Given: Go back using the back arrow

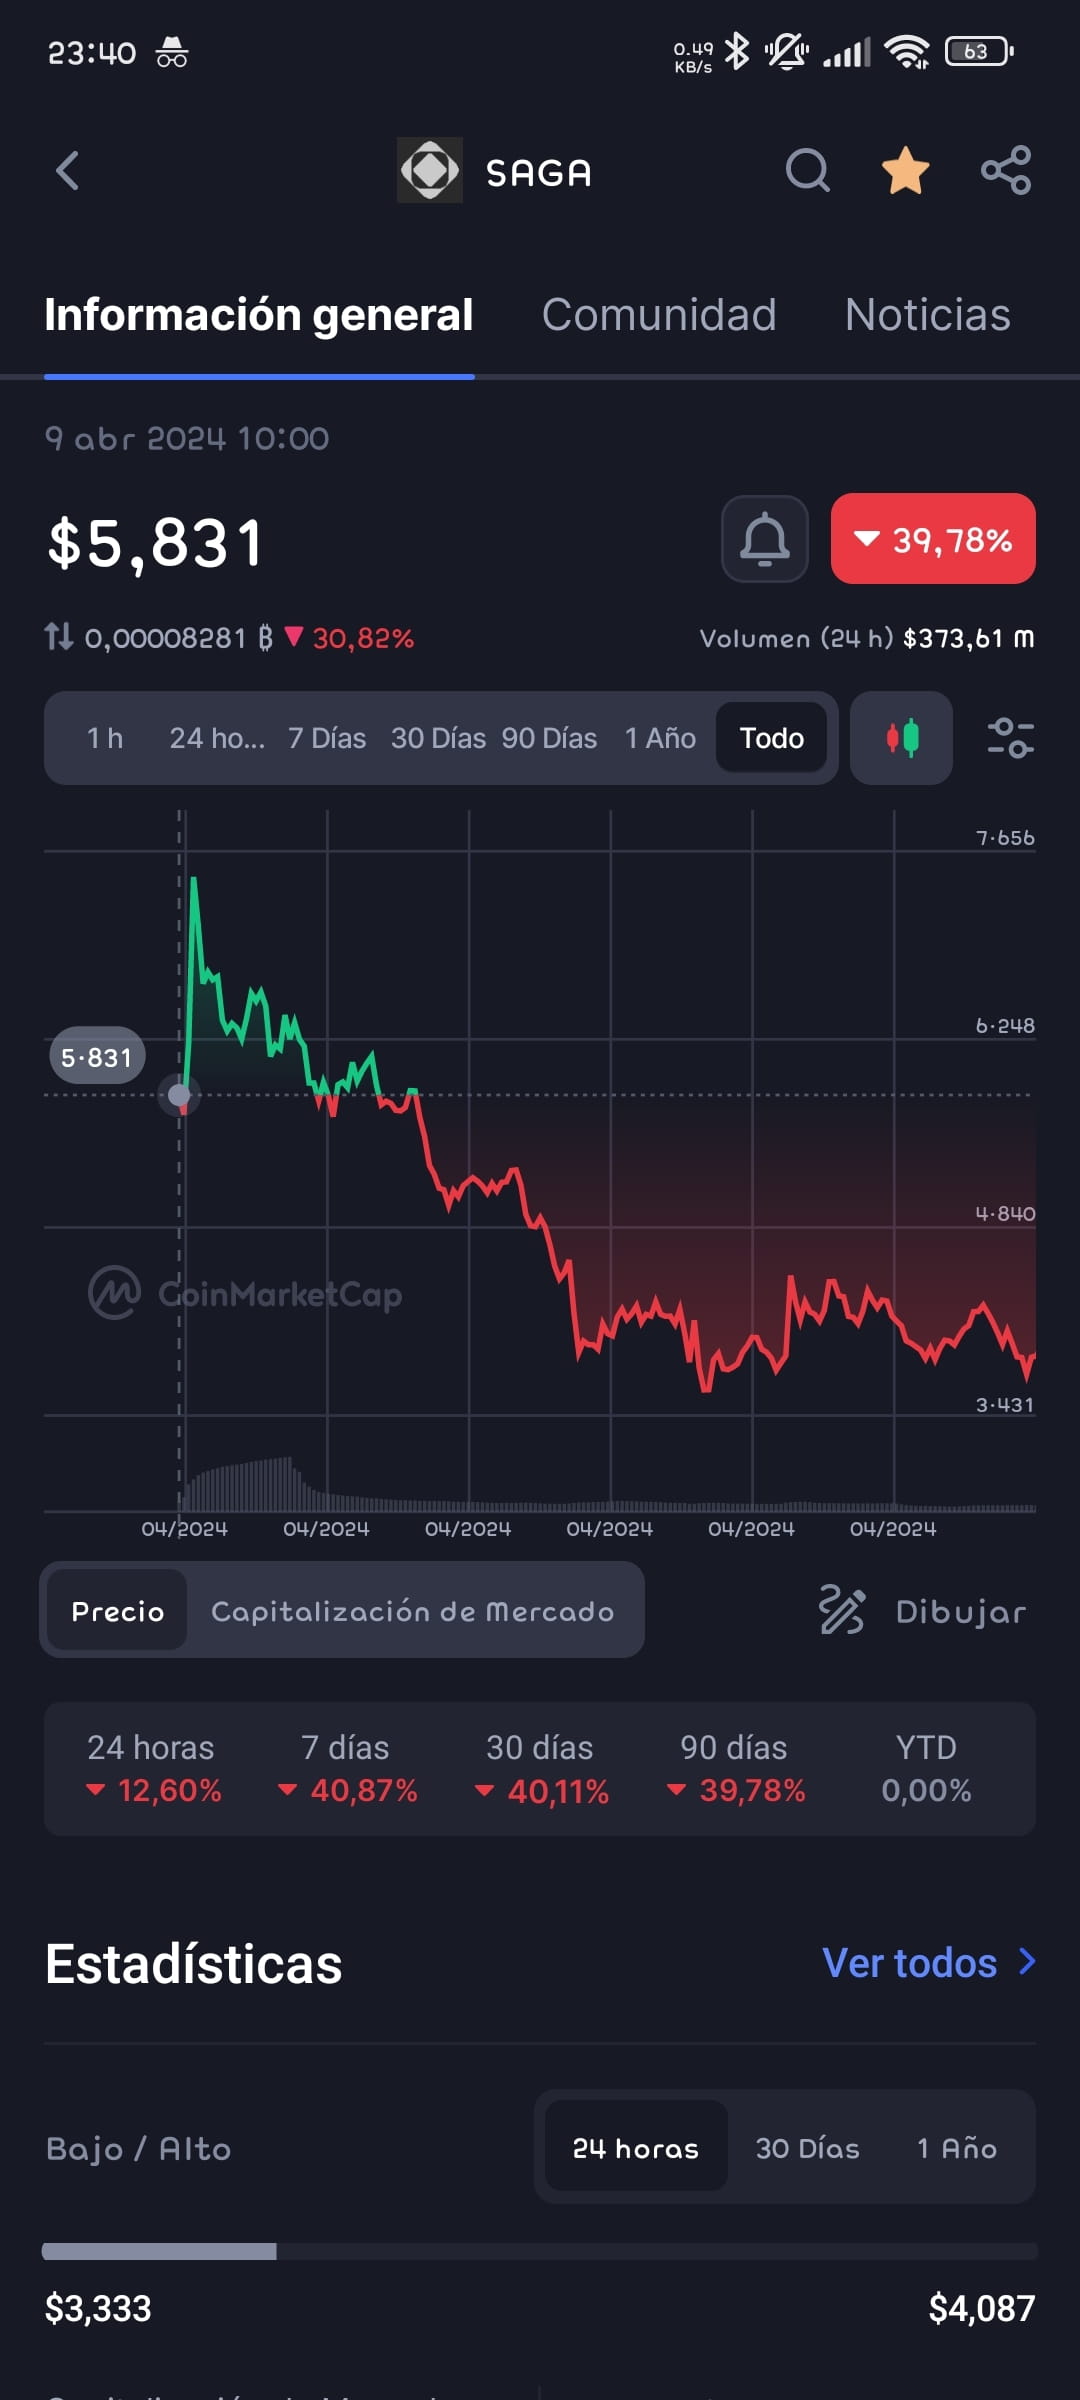Looking at the screenshot, I should click(68, 170).
